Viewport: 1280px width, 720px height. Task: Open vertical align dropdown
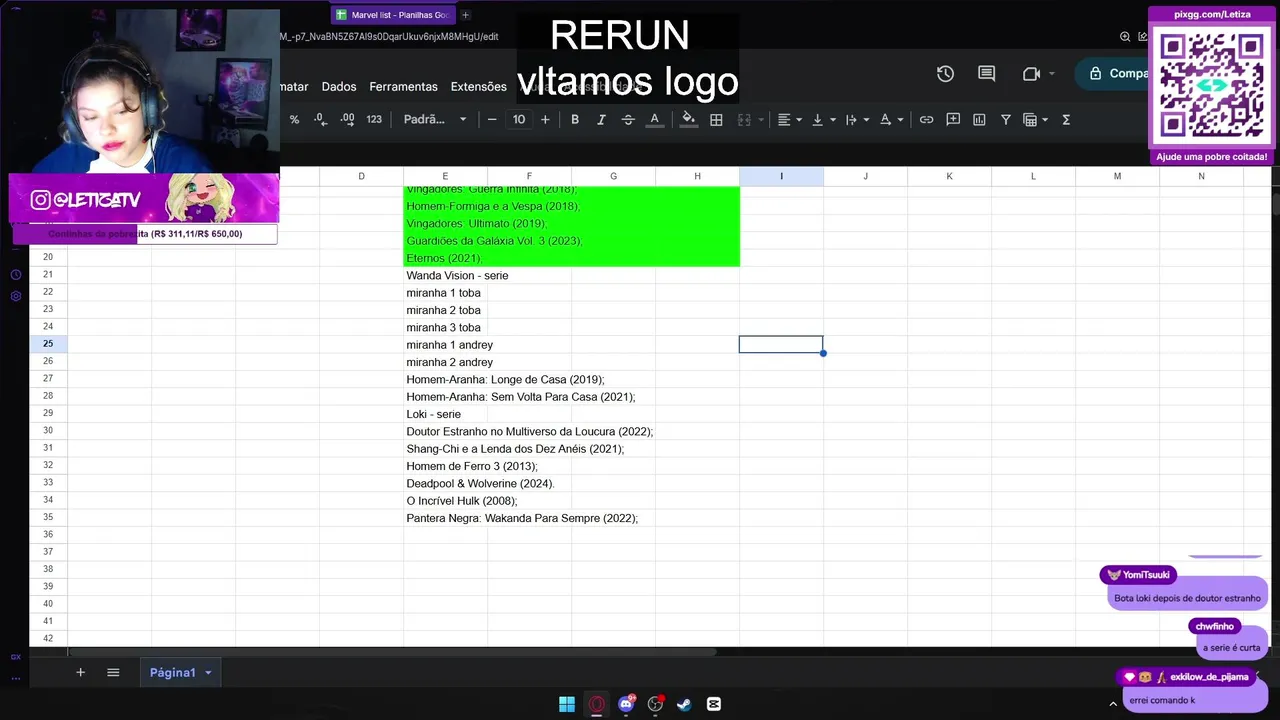(822, 119)
